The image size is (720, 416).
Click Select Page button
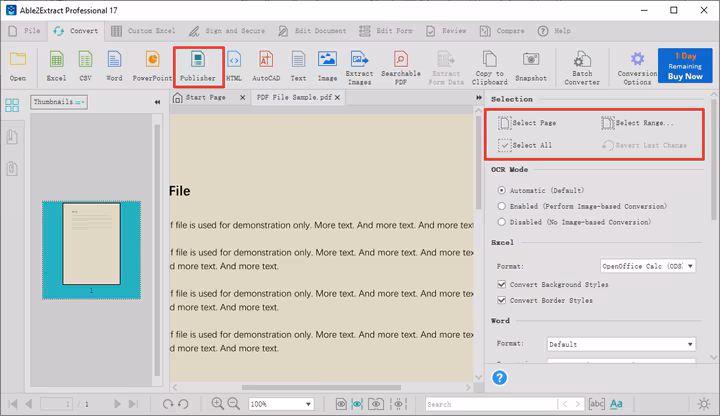528,123
